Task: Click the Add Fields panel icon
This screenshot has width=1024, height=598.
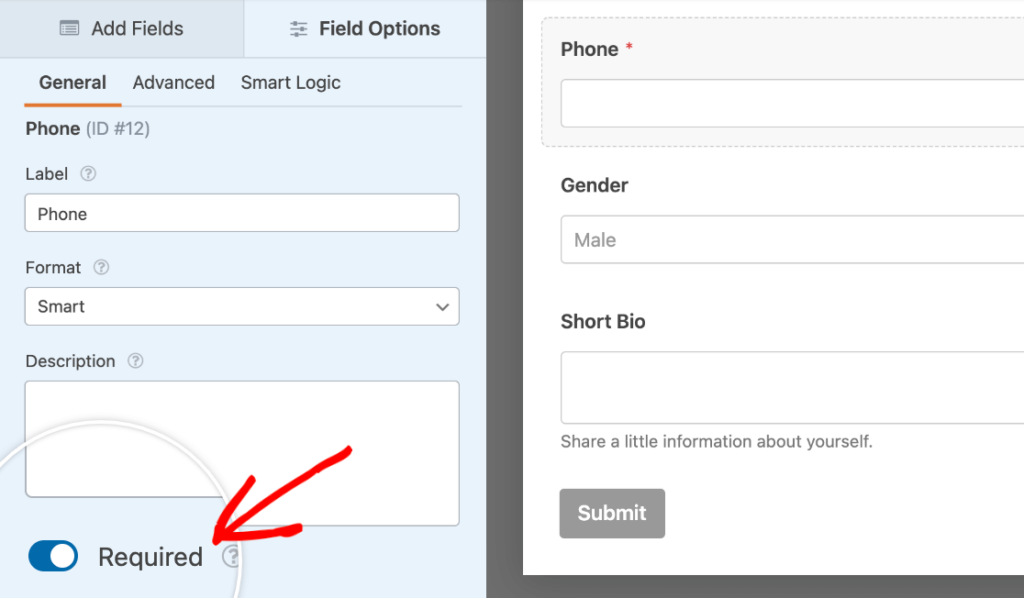Action: [x=70, y=28]
